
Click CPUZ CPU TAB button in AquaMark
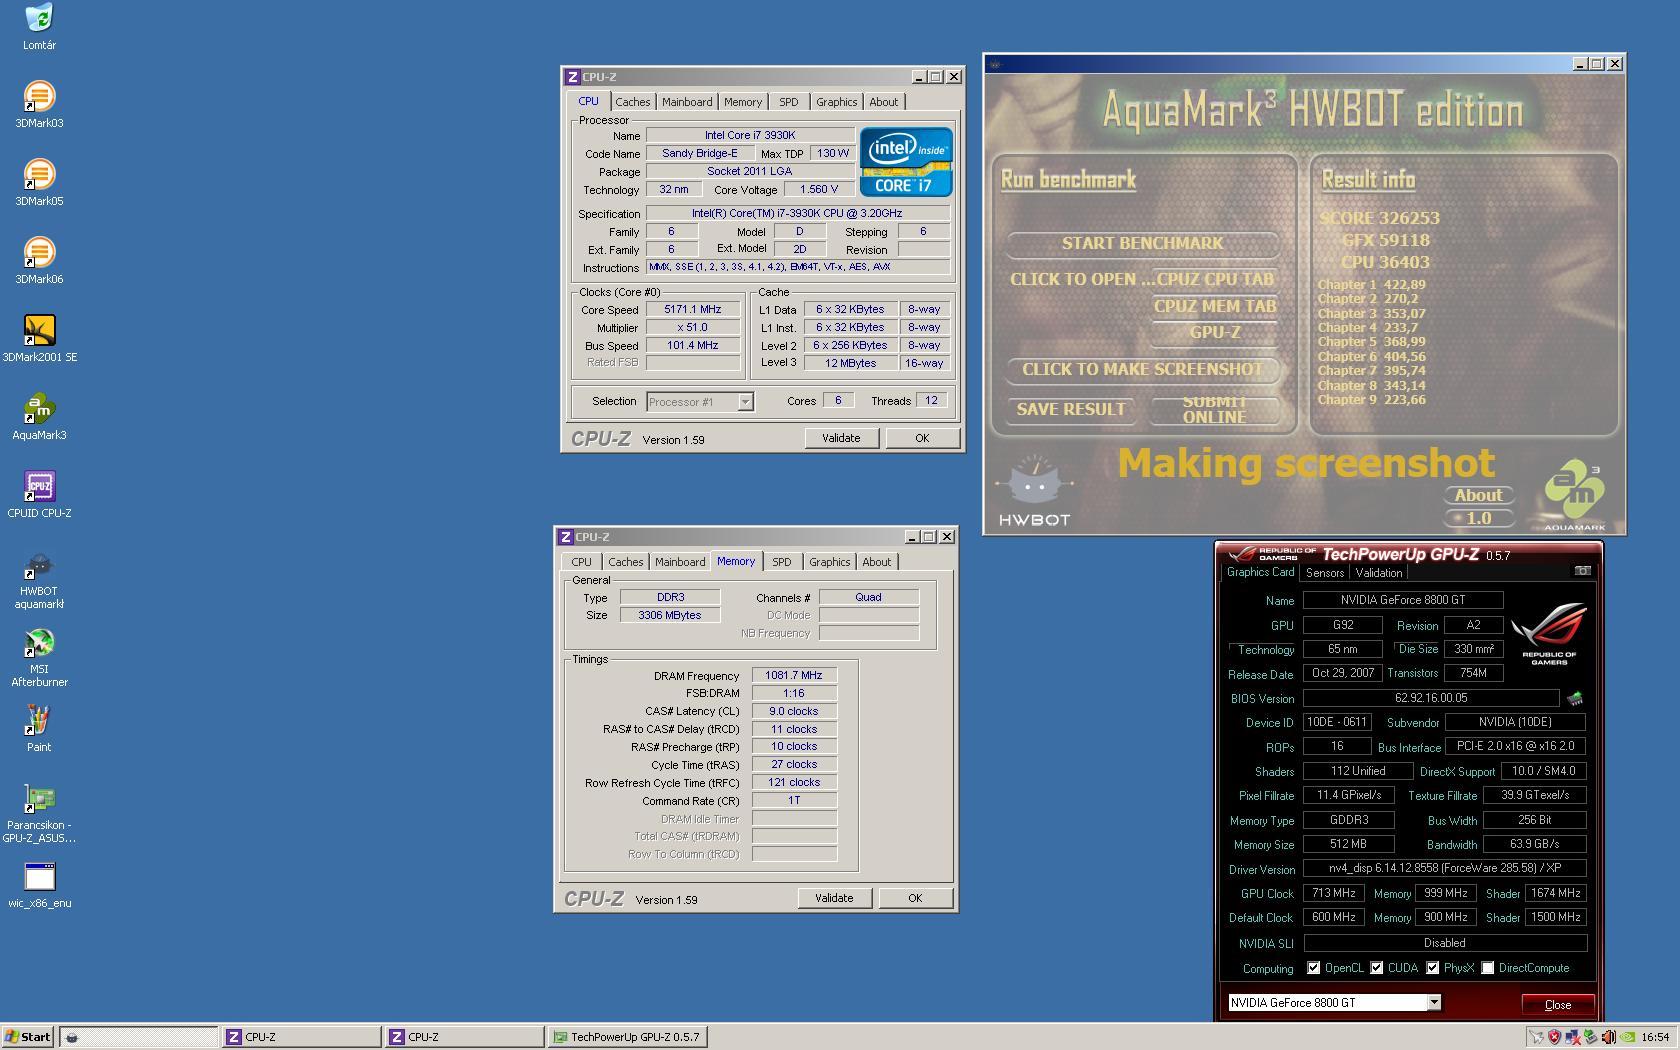[1215, 280]
